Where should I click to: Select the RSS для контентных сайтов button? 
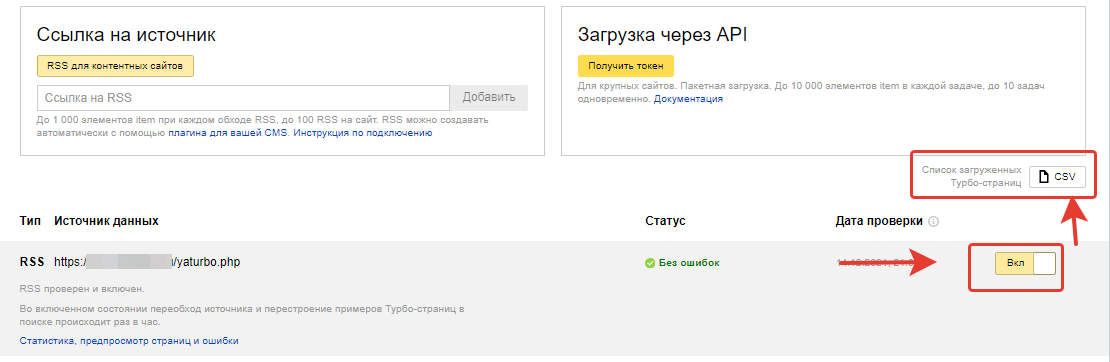[115, 66]
